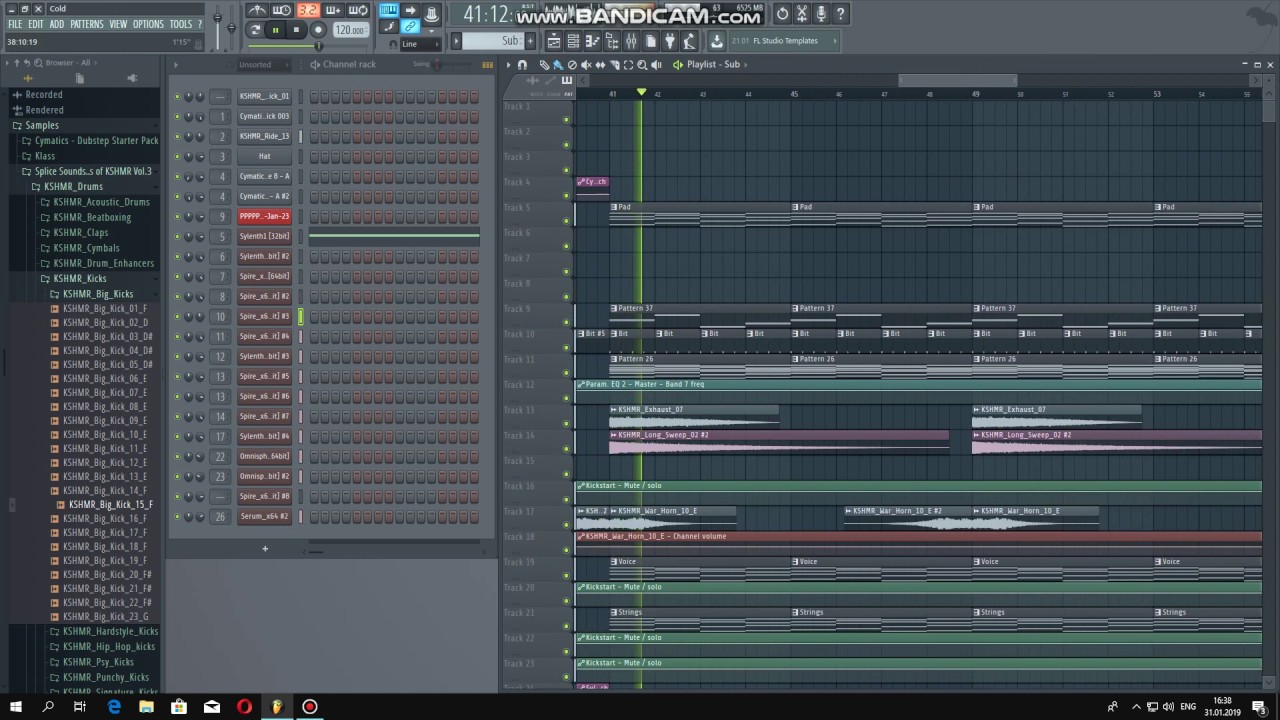Viewport: 1280px width, 720px height.
Task: Open the Channel rack view button
Action: tap(573, 41)
